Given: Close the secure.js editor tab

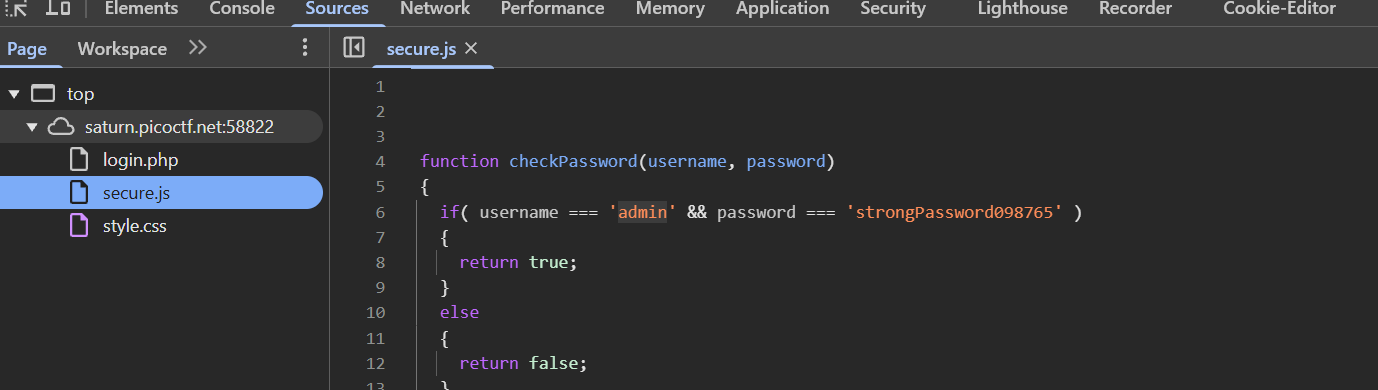Looking at the screenshot, I should (471, 48).
